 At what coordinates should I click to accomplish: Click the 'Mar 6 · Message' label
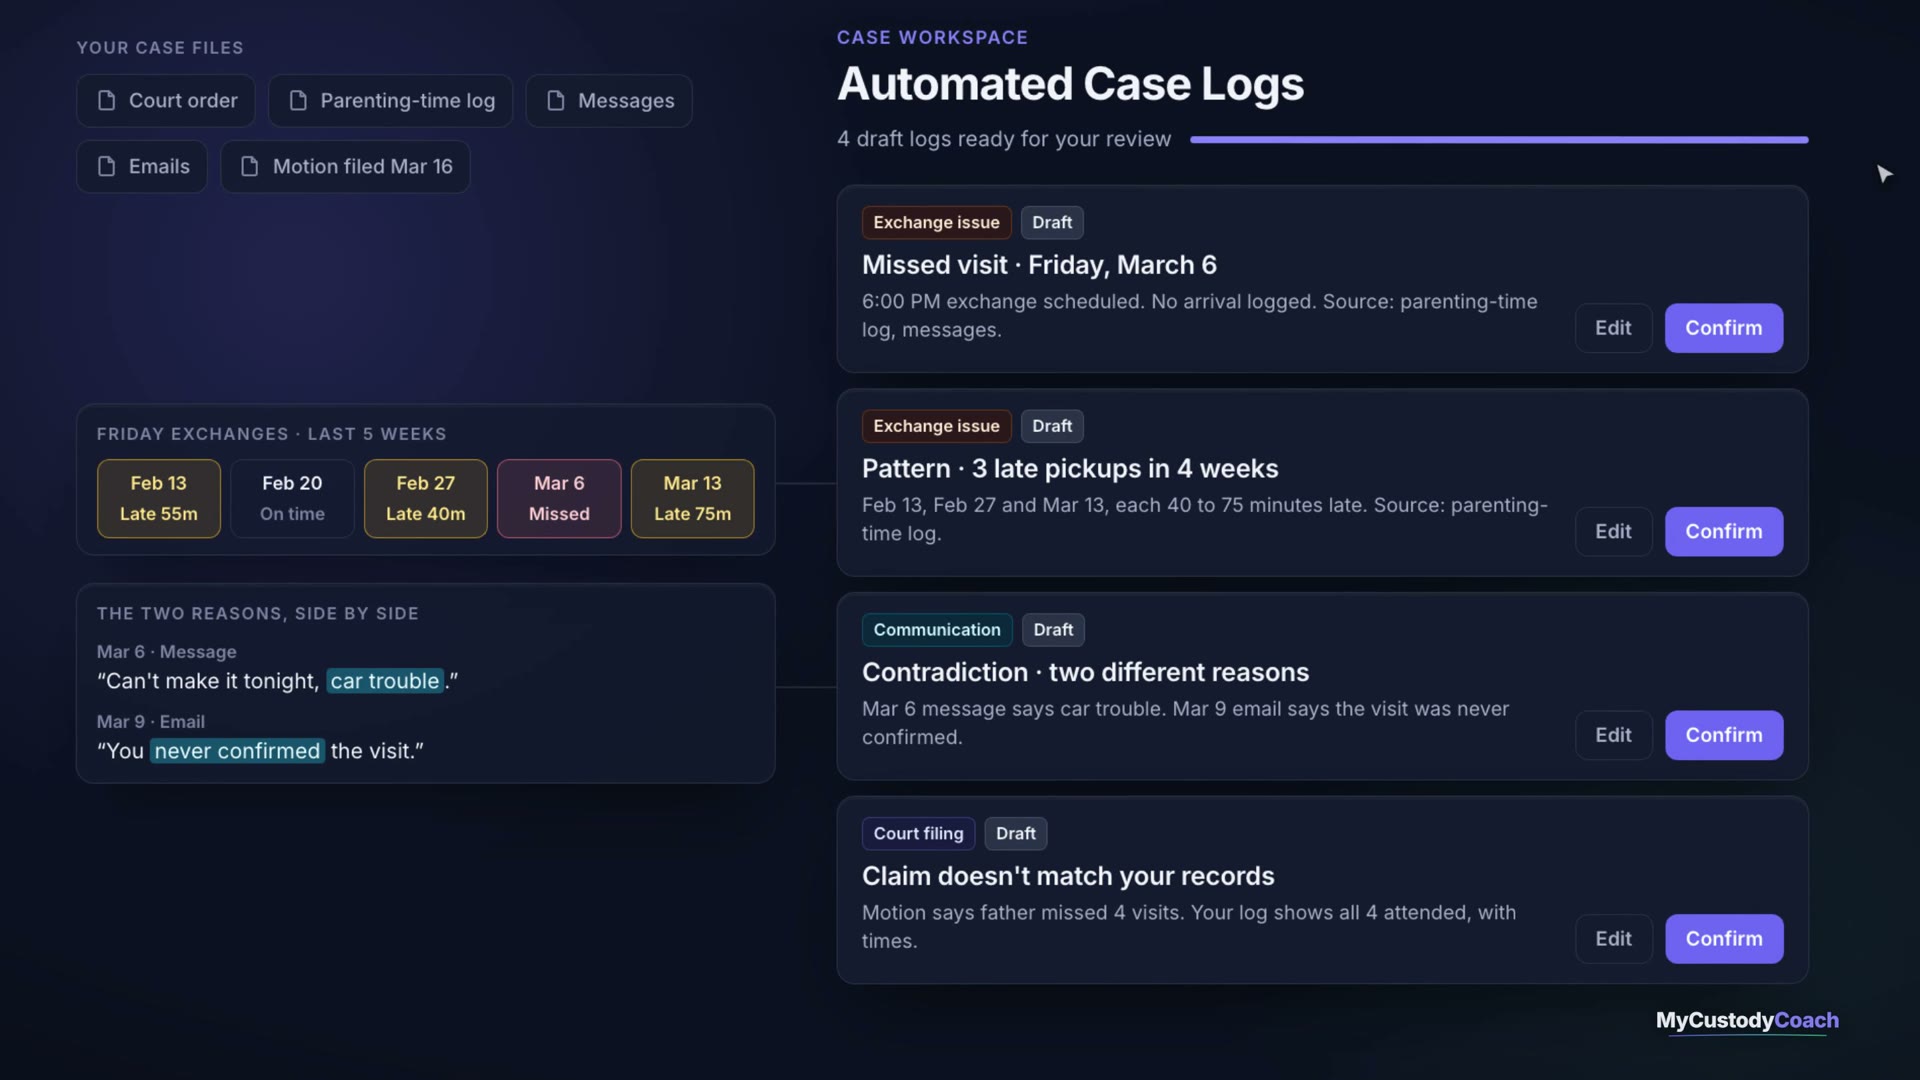[x=167, y=652]
